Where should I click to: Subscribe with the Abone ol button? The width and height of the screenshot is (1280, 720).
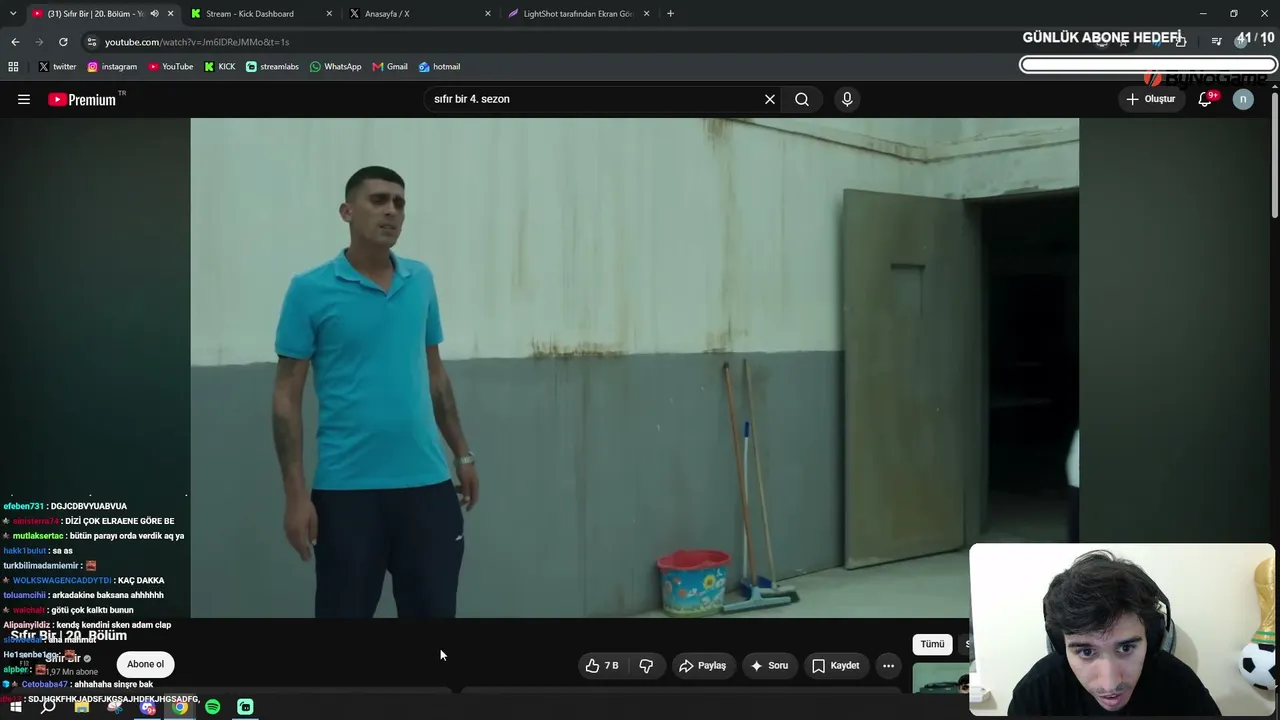[x=145, y=664]
